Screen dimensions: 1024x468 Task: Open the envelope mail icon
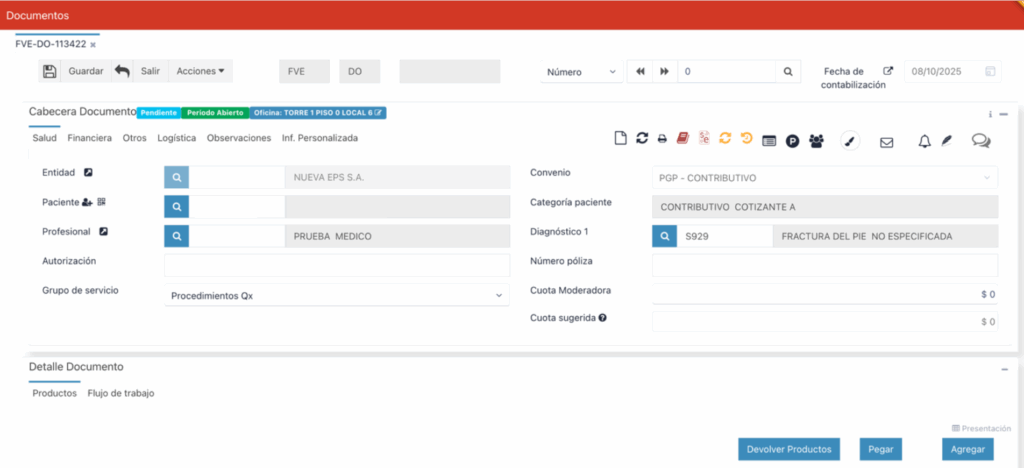[886, 142]
